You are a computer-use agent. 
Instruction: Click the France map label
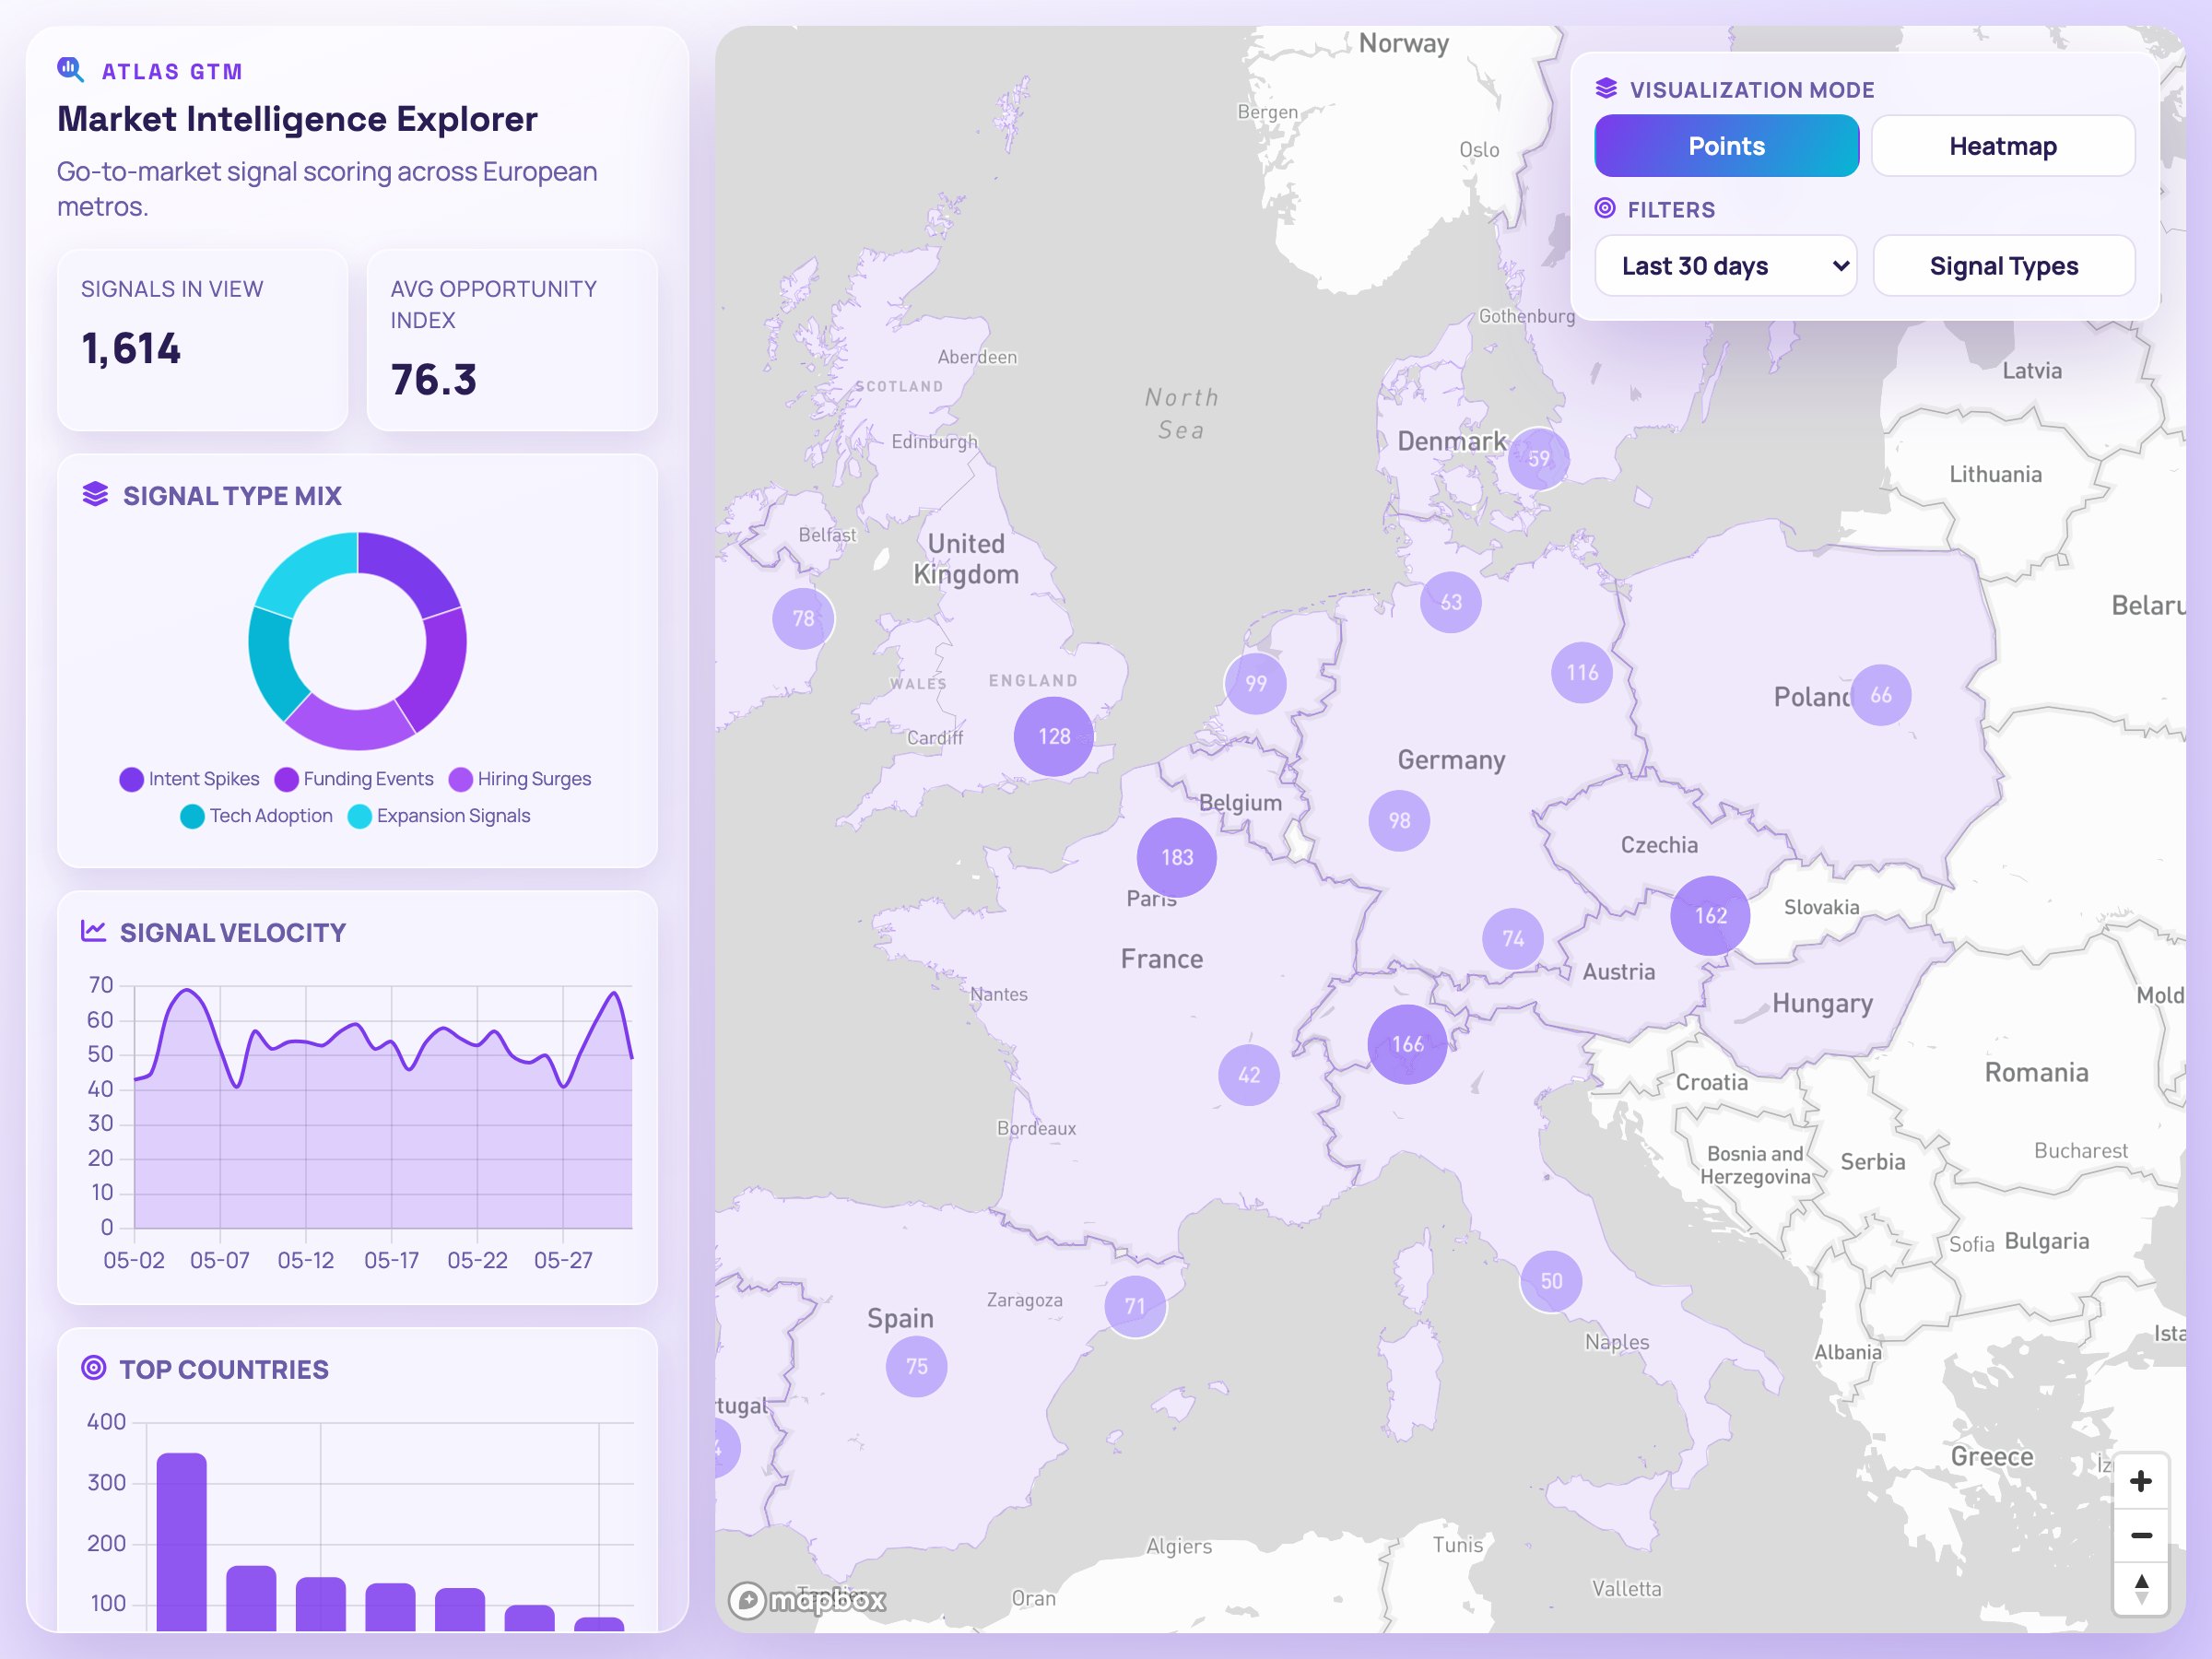pyautogui.click(x=1161, y=959)
